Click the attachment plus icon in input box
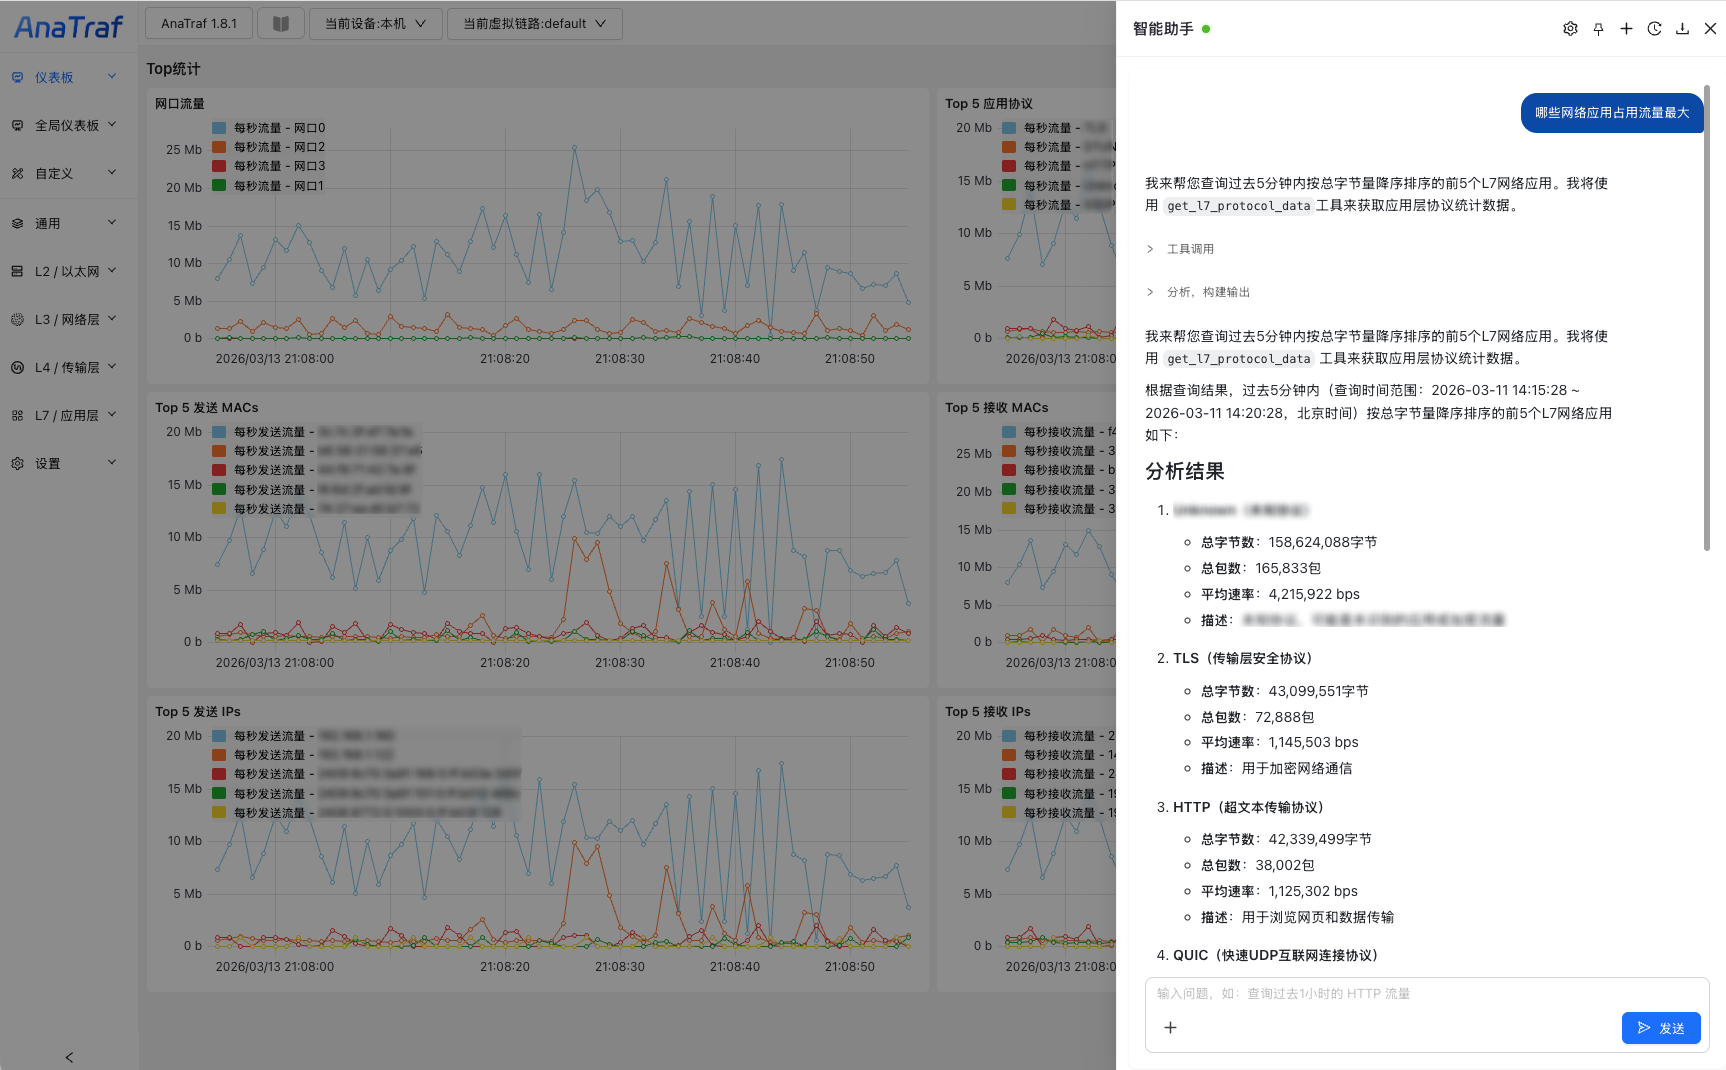The width and height of the screenshot is (1726, 1070). pos(1170,1027)
